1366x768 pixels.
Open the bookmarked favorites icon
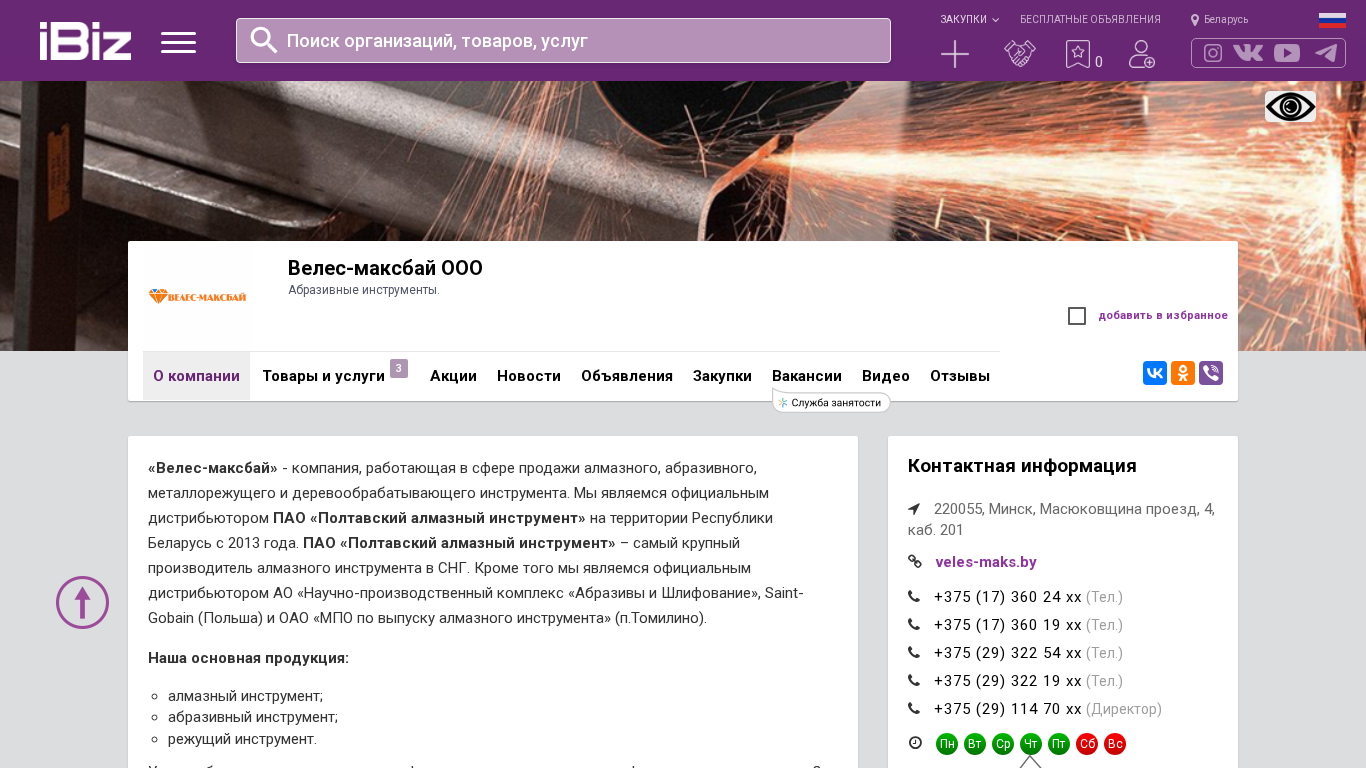point(1078,54)
